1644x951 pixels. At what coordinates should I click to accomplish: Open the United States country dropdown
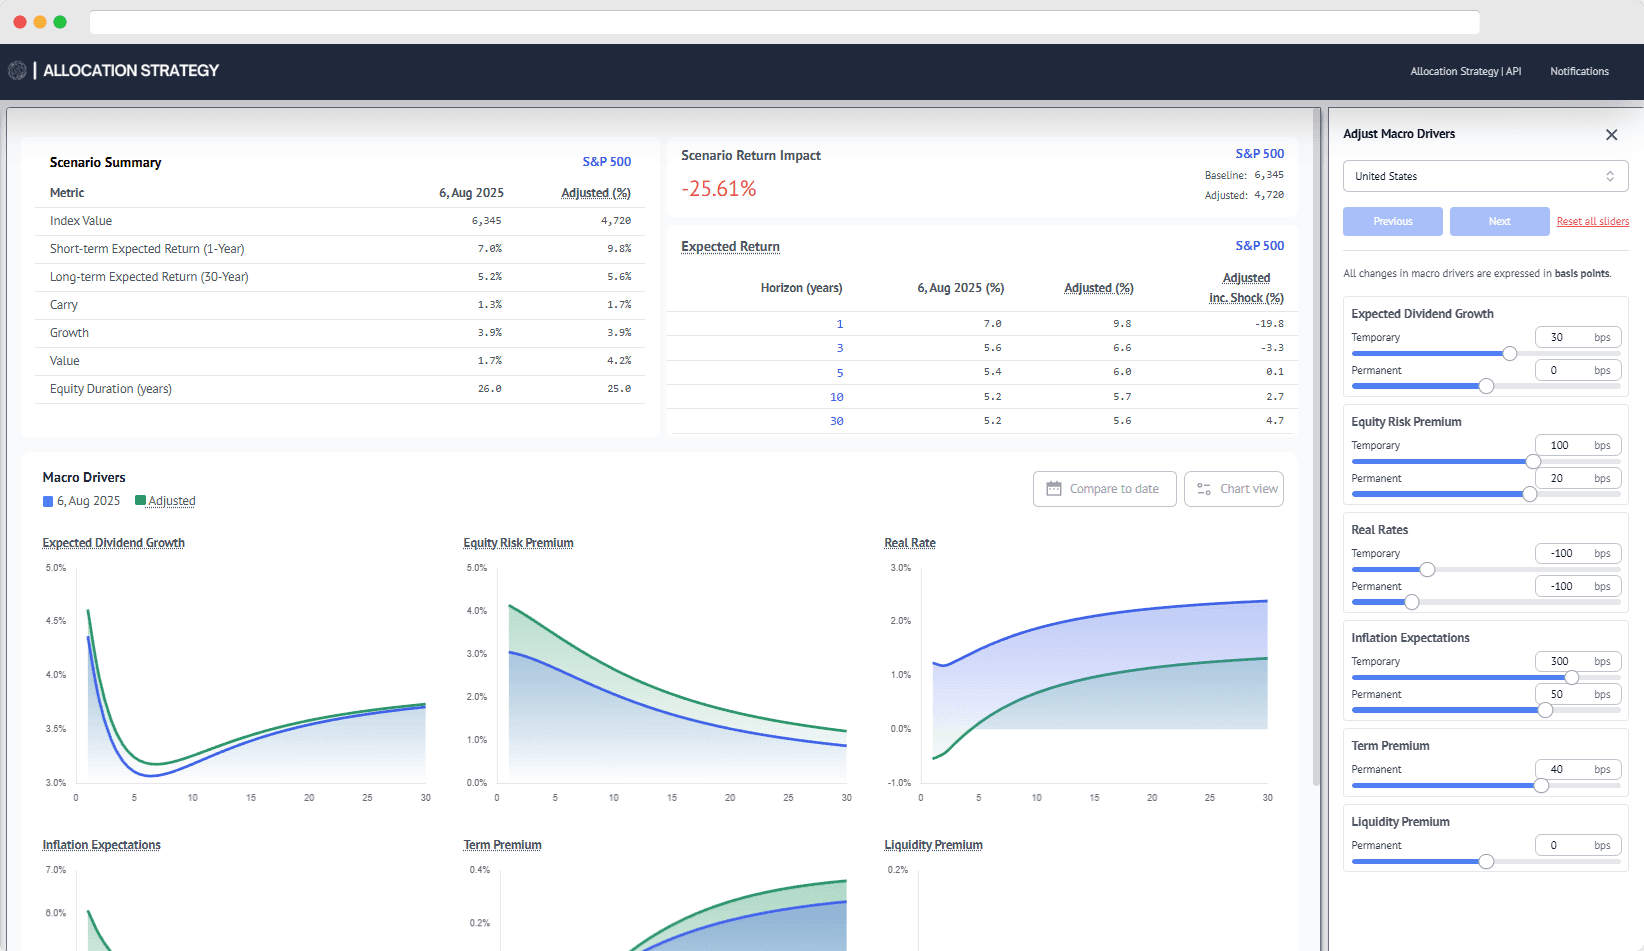coord(1485,176)
